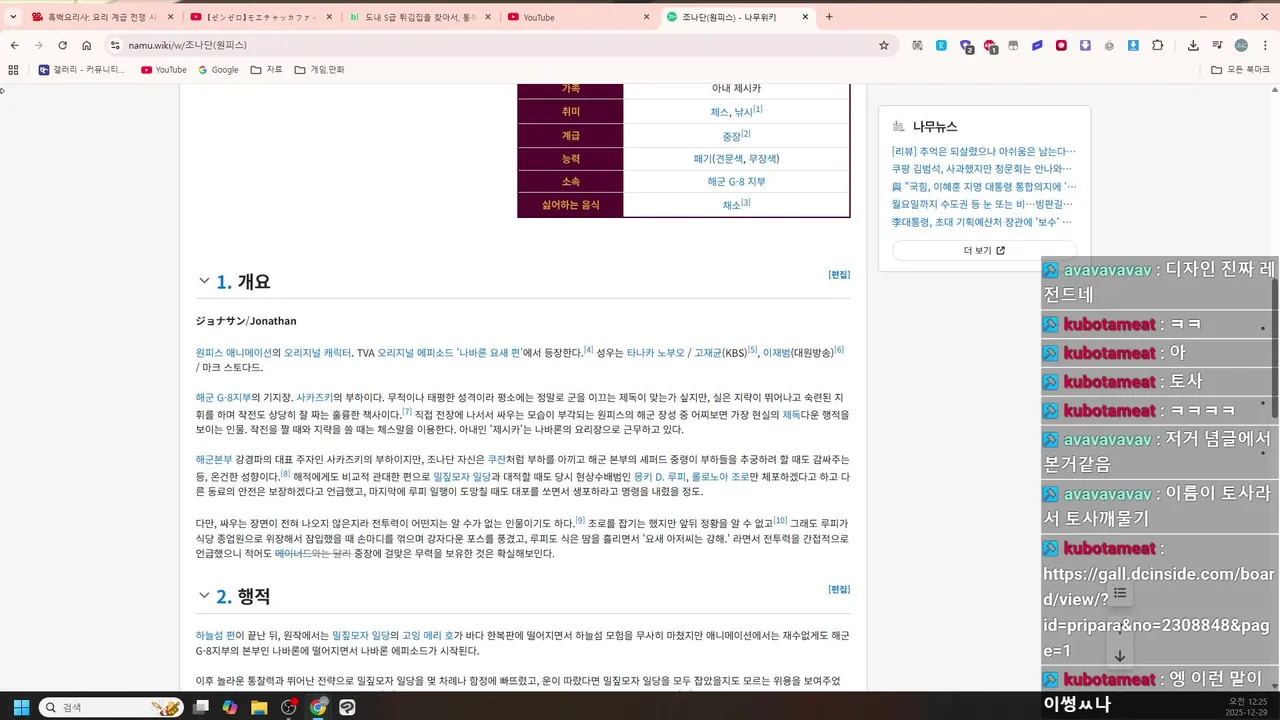The width and height of the screenshot is (1280, 720).
Task: Open the YouTube bookmark
Action: click(x=164, y=70)
